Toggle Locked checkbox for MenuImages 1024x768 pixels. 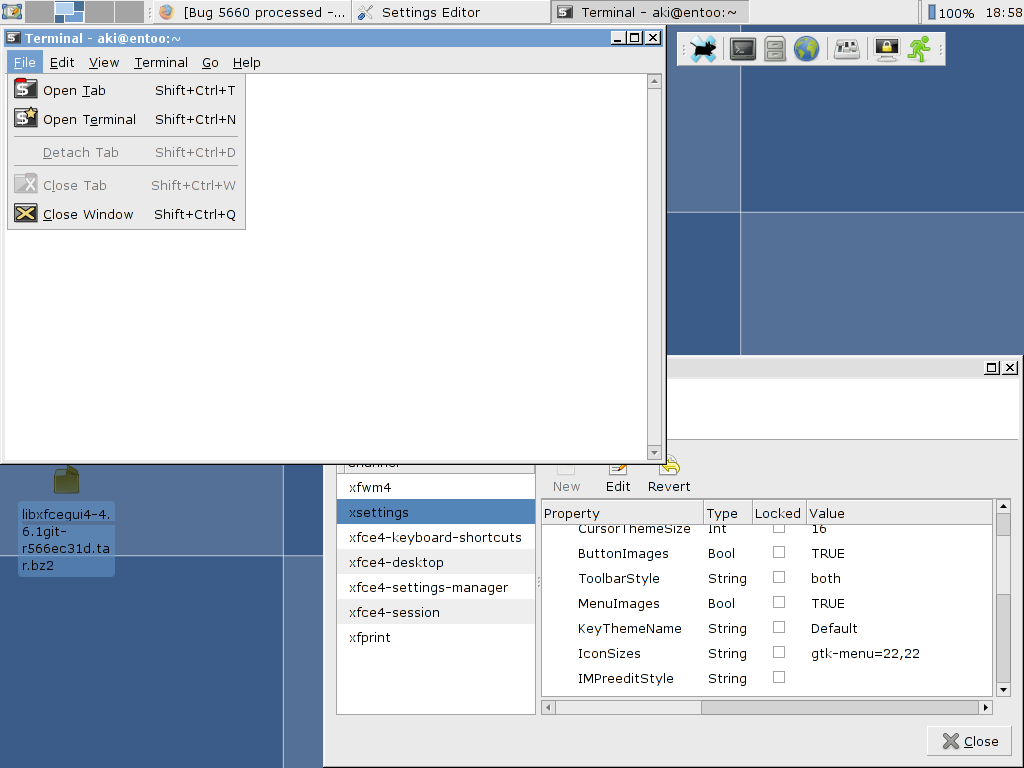pyautogui.click(x=779, y=602)
